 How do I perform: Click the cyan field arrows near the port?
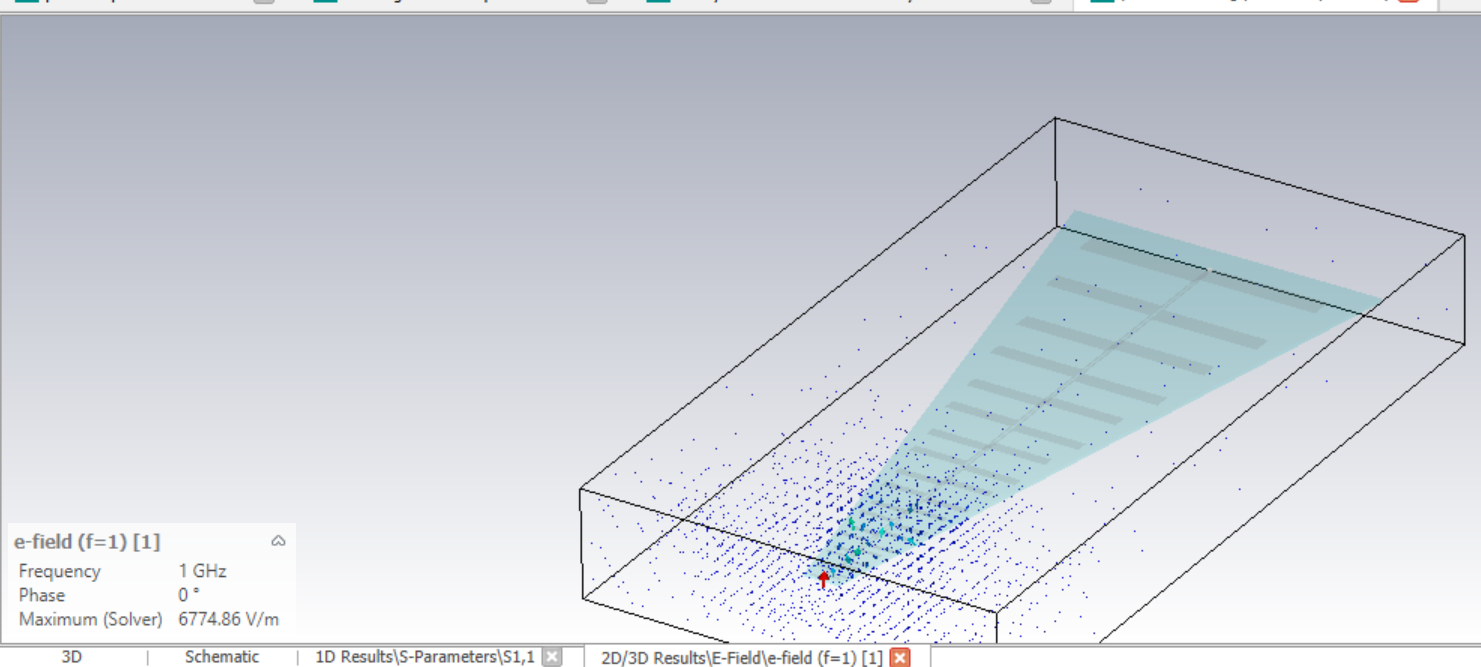point(856,550)
